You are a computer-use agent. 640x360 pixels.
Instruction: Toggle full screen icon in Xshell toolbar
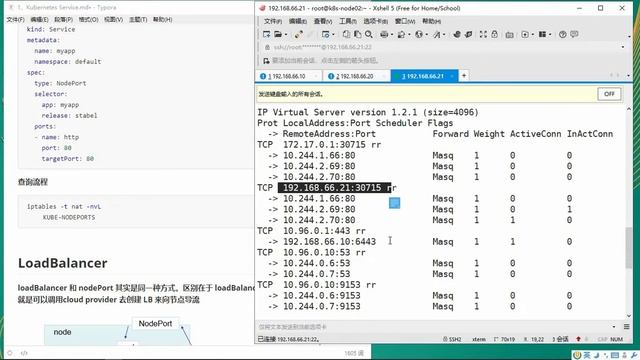coord(483,34)
